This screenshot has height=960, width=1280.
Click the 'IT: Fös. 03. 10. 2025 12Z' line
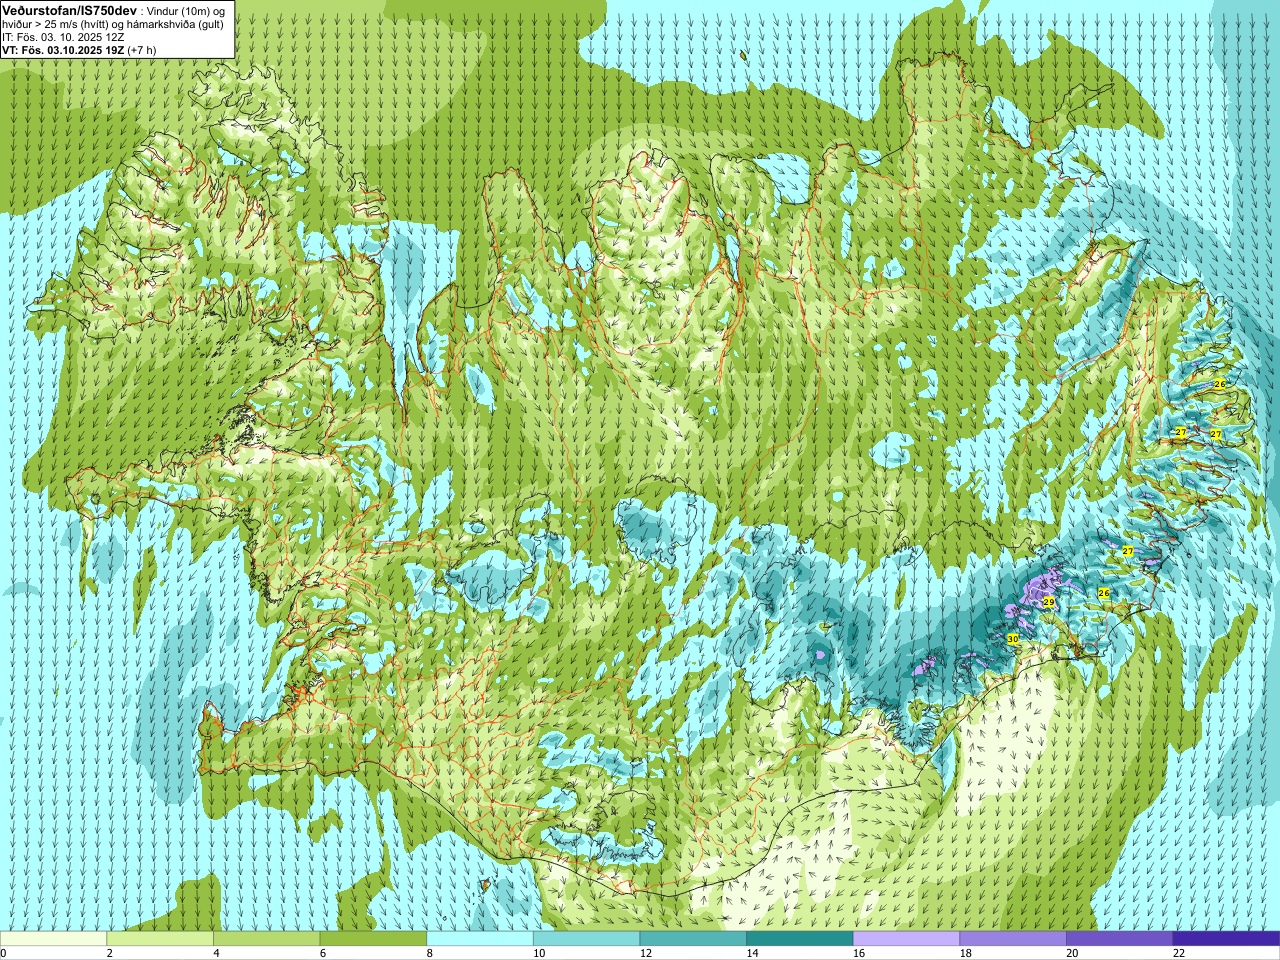63,37
